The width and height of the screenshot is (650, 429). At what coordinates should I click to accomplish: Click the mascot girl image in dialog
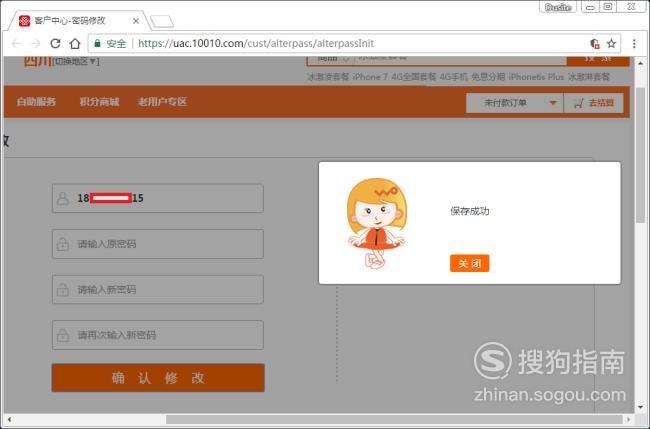coord(376,223)
